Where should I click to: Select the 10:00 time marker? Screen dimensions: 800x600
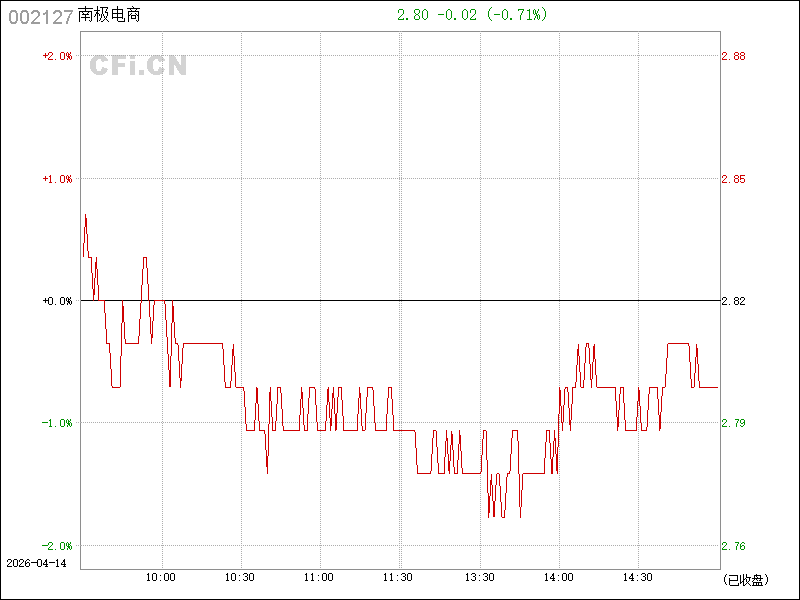pos(161,578)
